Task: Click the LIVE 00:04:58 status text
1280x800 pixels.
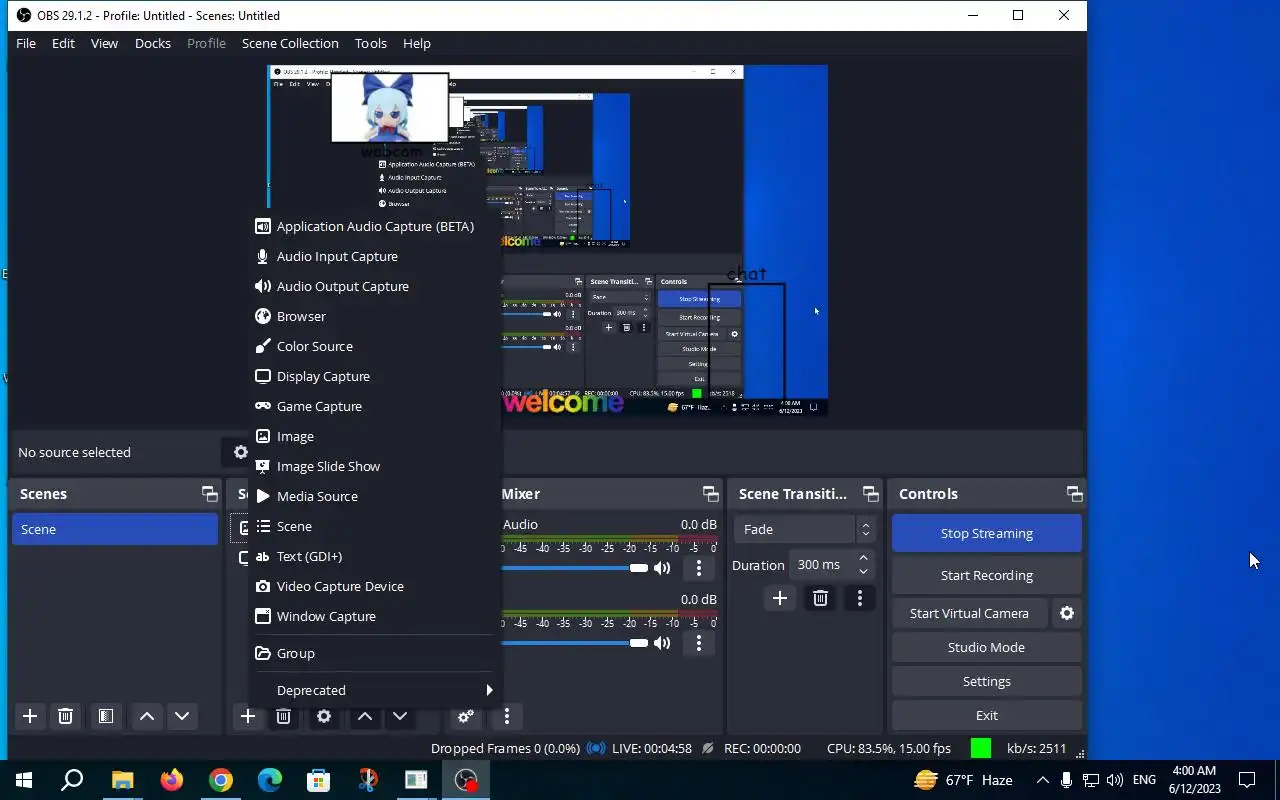Action: click(651, 748)
